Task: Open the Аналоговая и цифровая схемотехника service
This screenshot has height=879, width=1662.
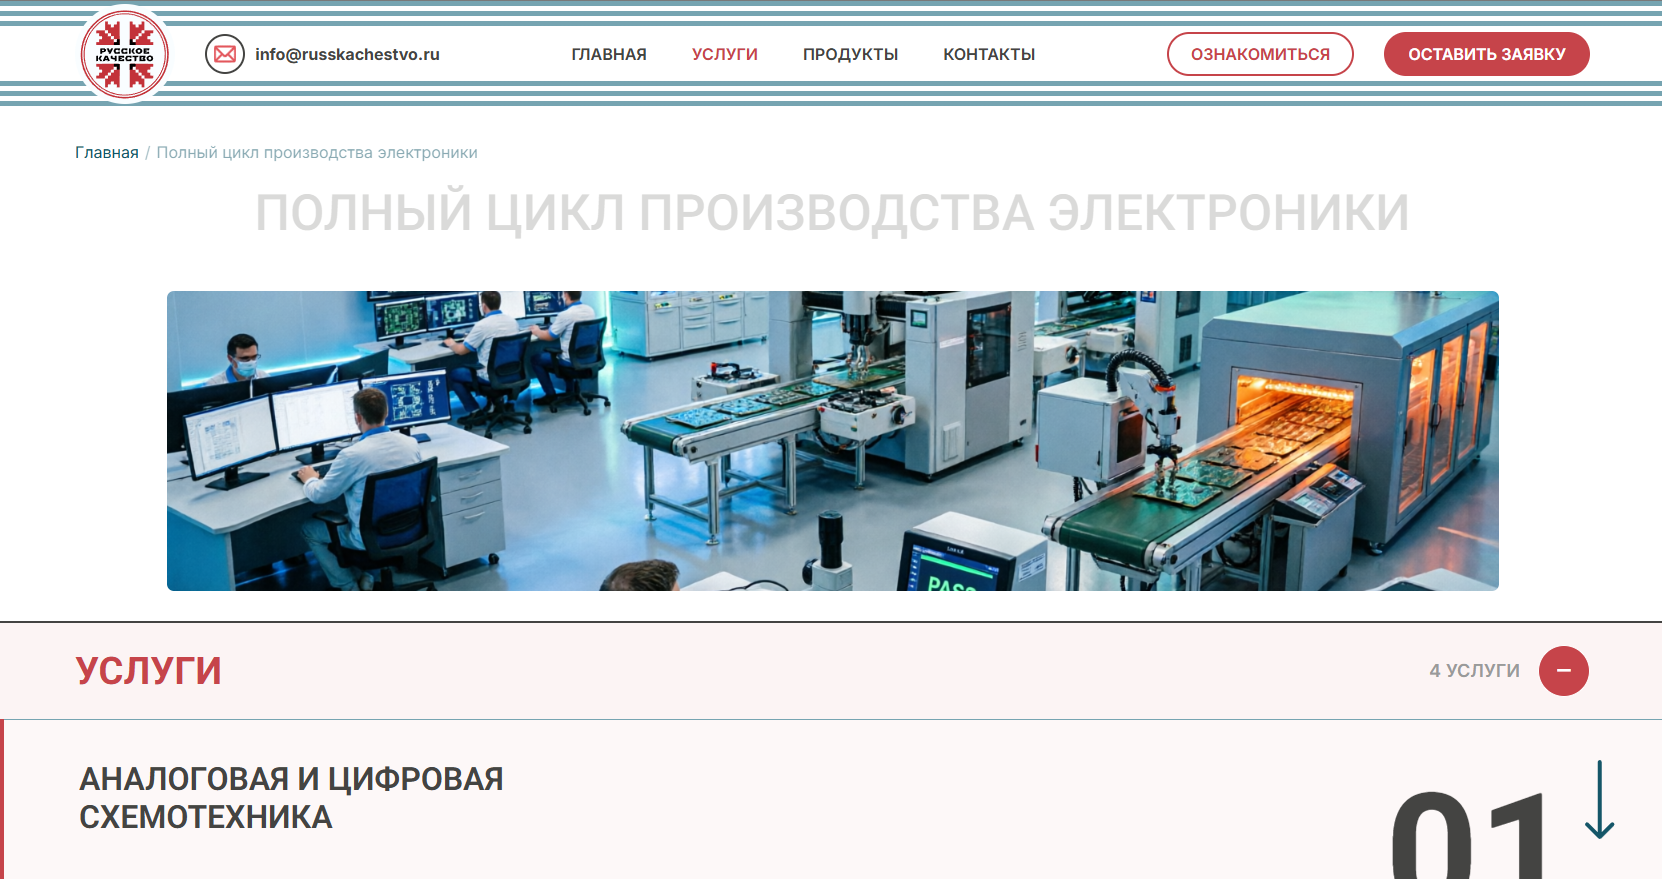Action: tap(291, 798)
